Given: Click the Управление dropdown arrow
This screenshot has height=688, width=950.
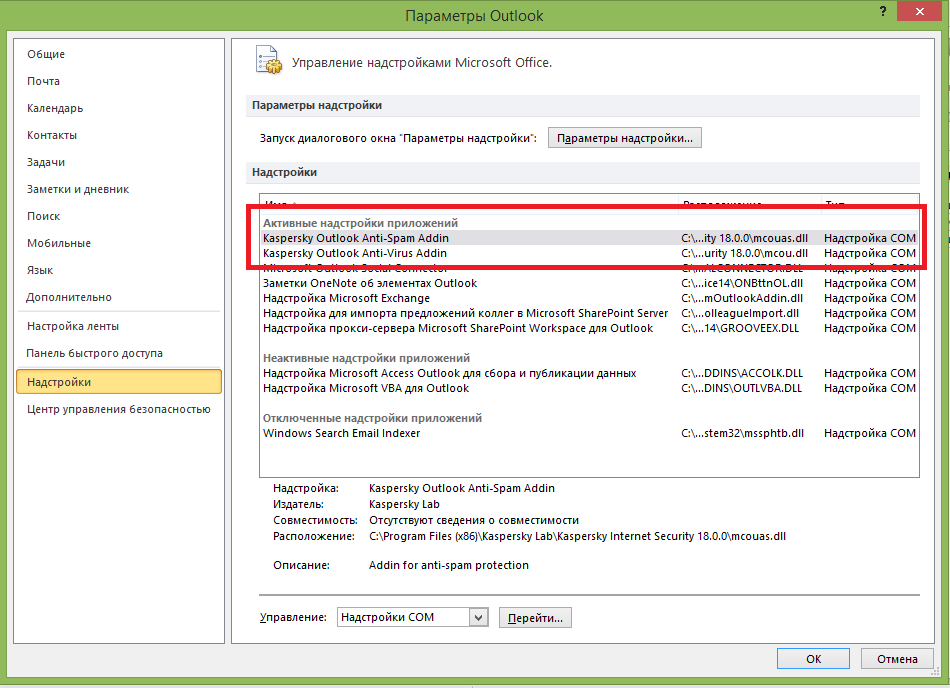Looking at the screenshot, I should (x=479, y=617).
